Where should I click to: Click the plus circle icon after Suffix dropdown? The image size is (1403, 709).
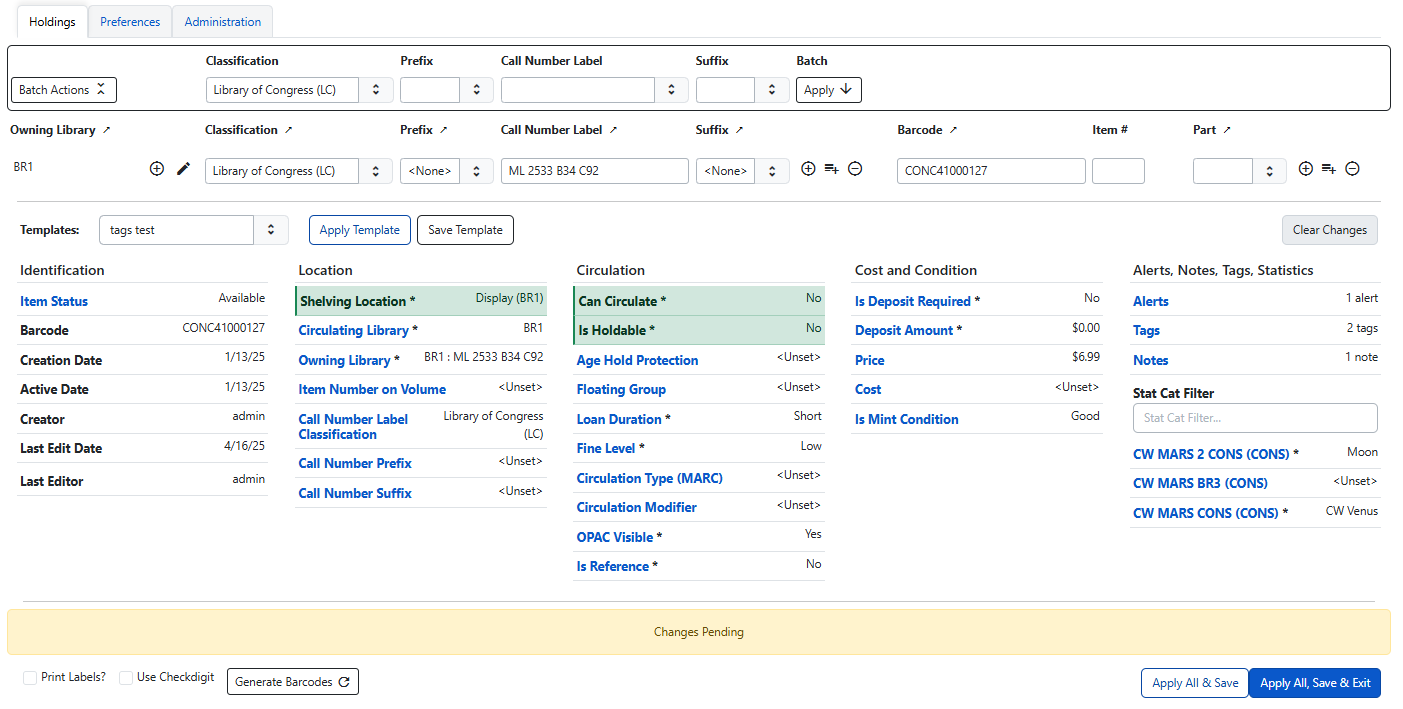(809, 169)
